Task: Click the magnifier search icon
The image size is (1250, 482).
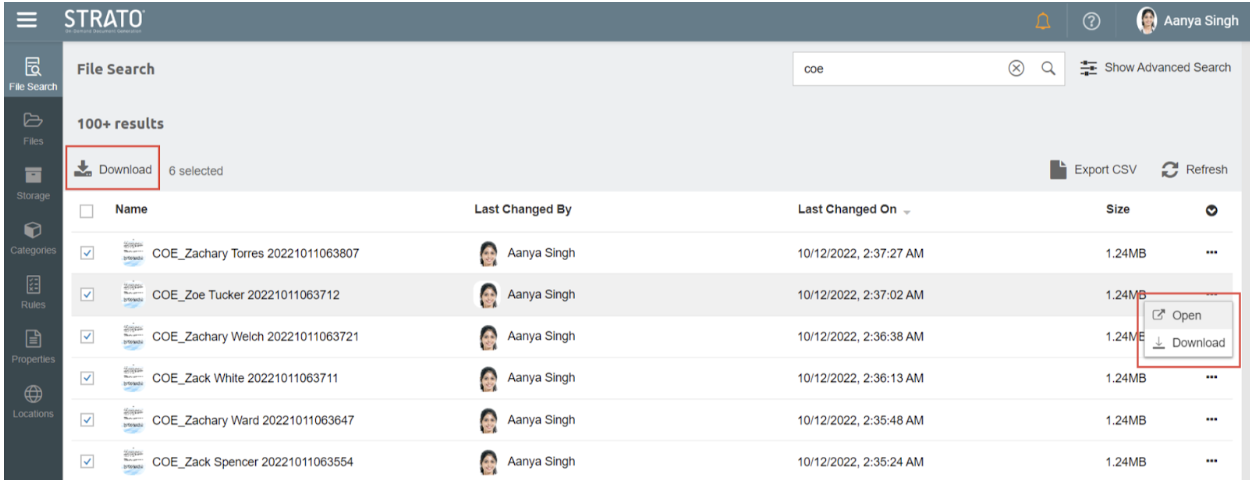Action: coord(1048,69)
